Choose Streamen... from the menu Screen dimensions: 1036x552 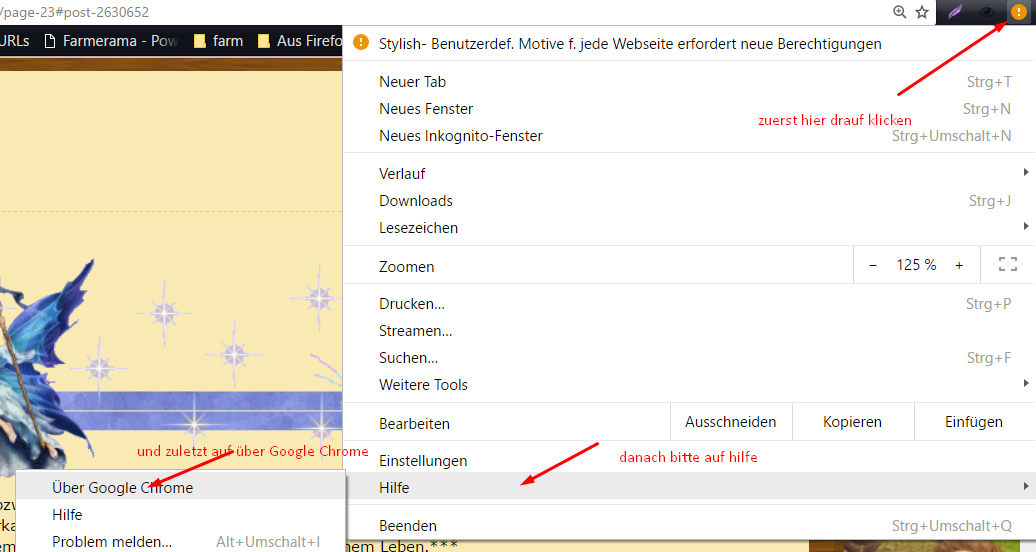click(x=689, y=331)
